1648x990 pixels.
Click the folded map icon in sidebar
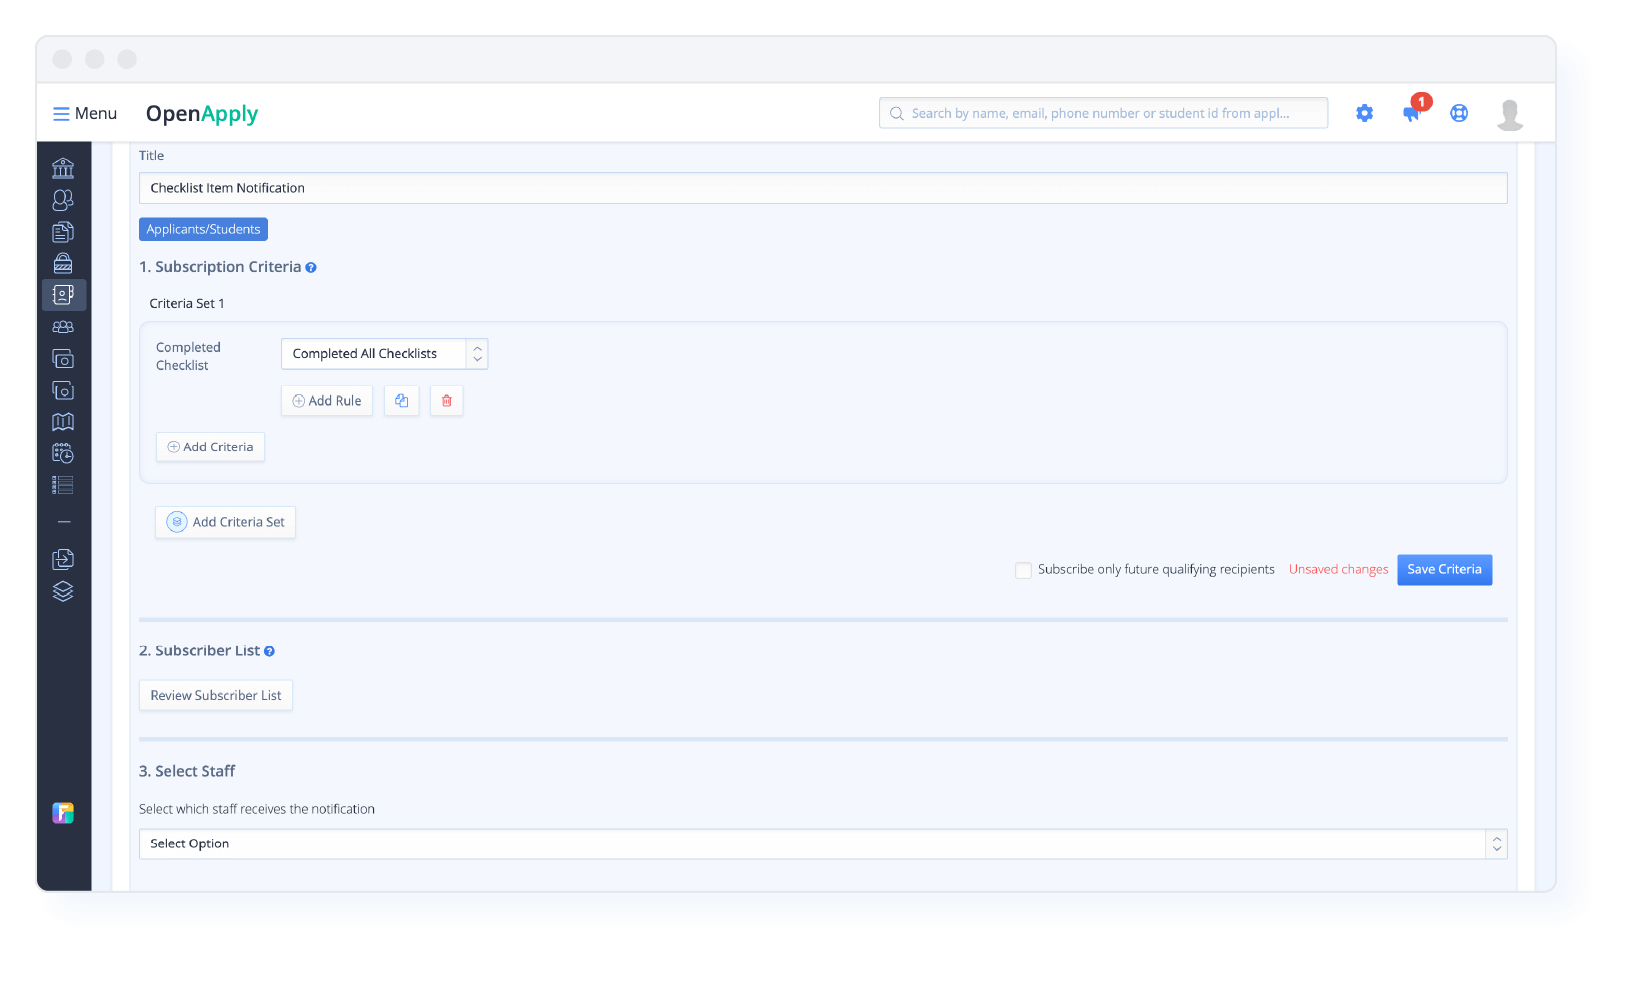[x=63, y=422]
